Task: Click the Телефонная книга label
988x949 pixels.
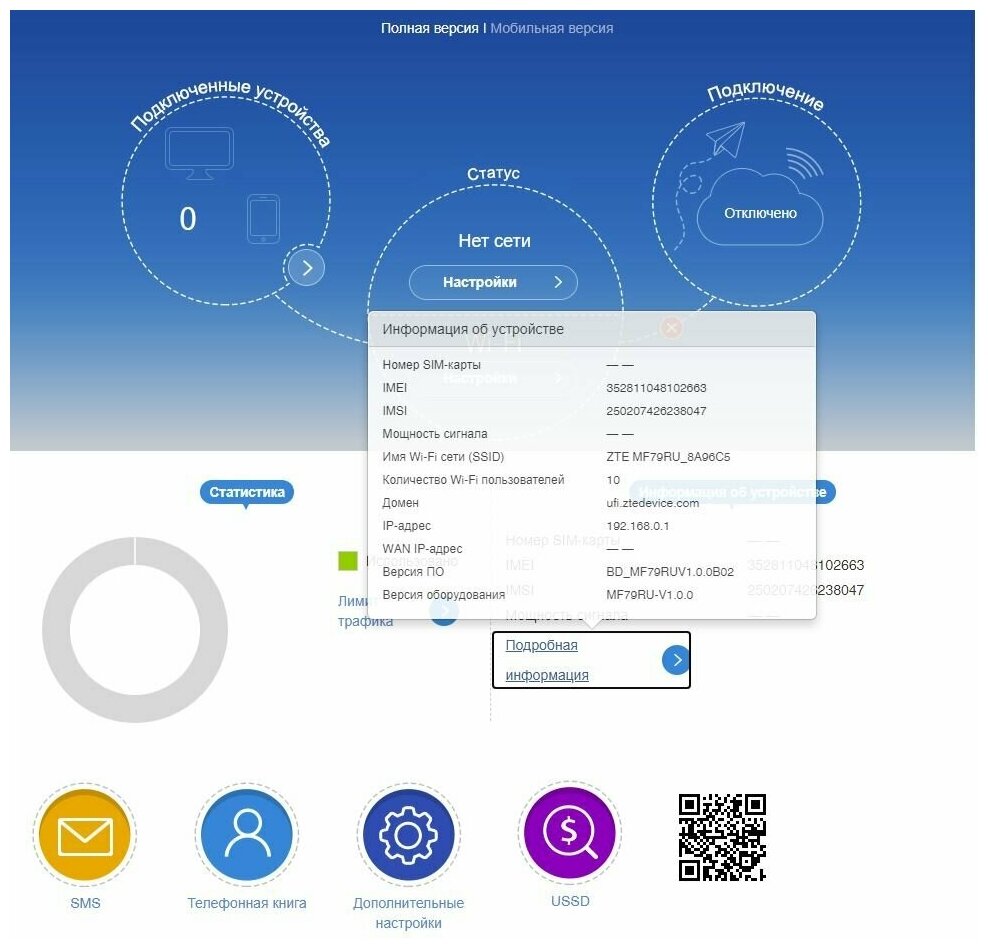Action: click(x=247, y=903)
